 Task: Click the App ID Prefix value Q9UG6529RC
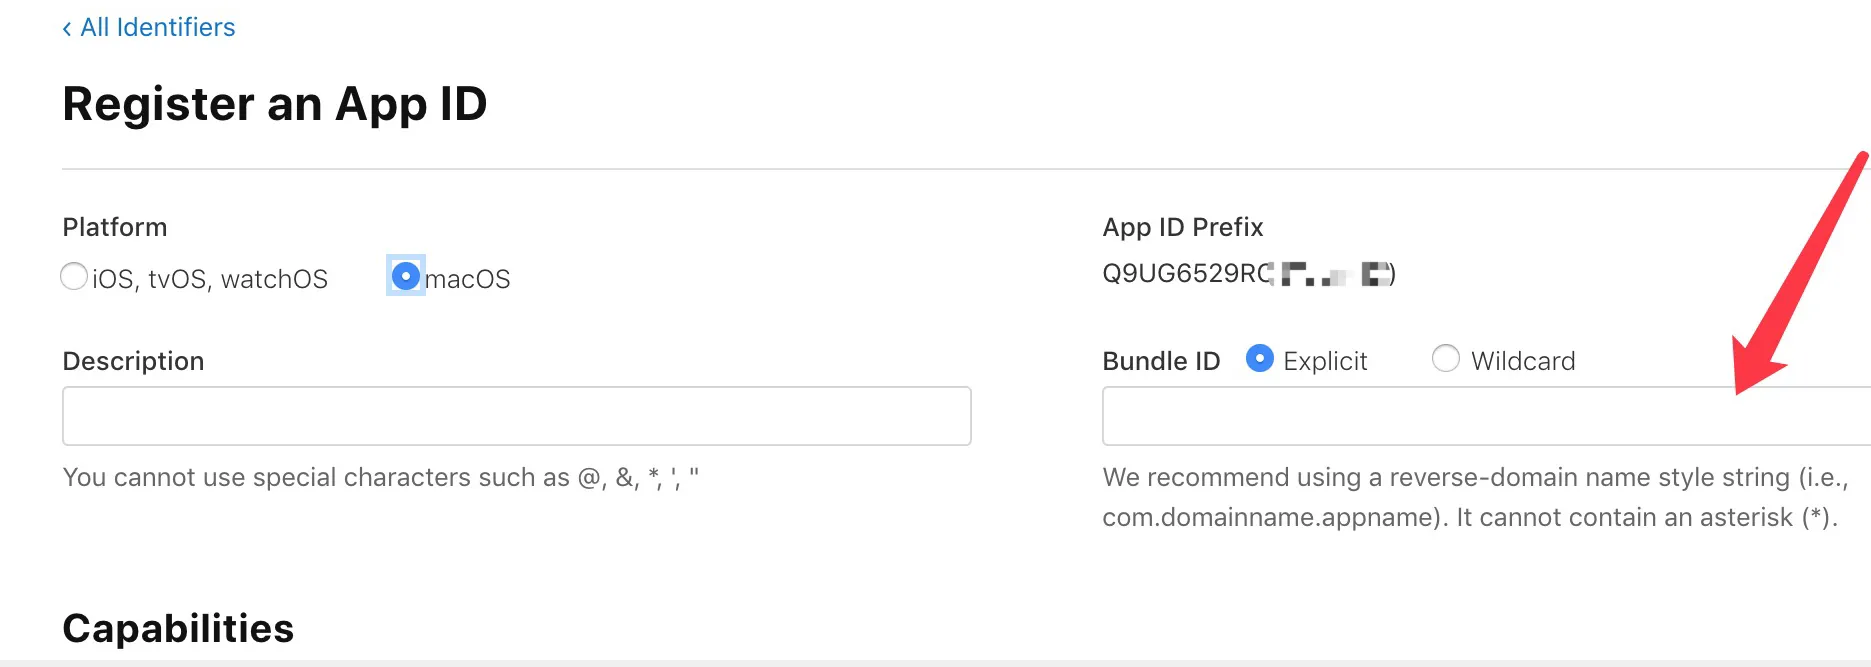click(1188, 273)
